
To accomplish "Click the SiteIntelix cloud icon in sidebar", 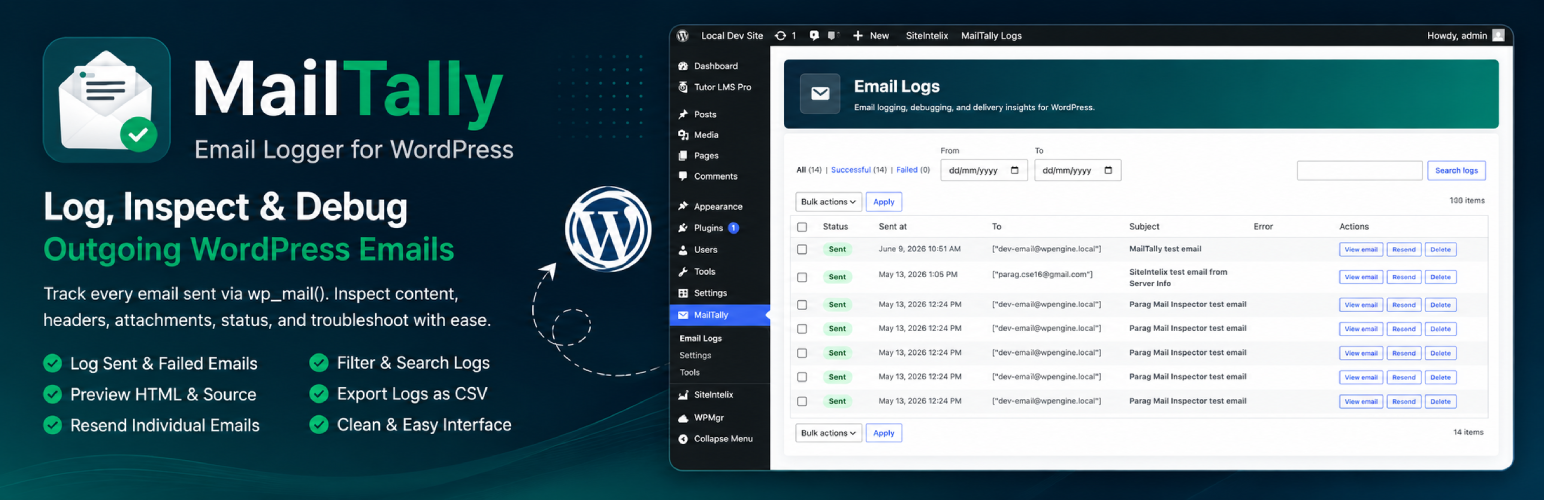I will pyautogui.click(x=683, y=396).
